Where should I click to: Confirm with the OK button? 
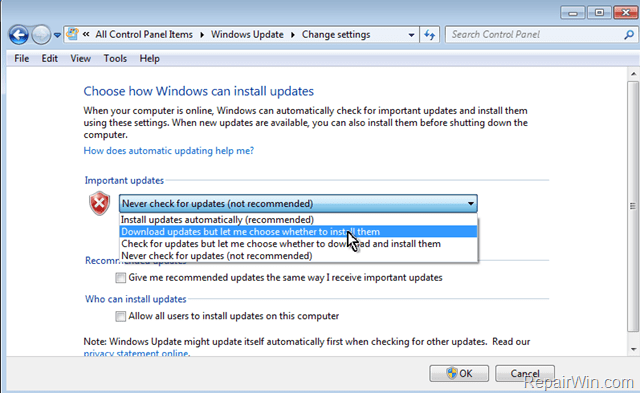(x=459, y=373)
